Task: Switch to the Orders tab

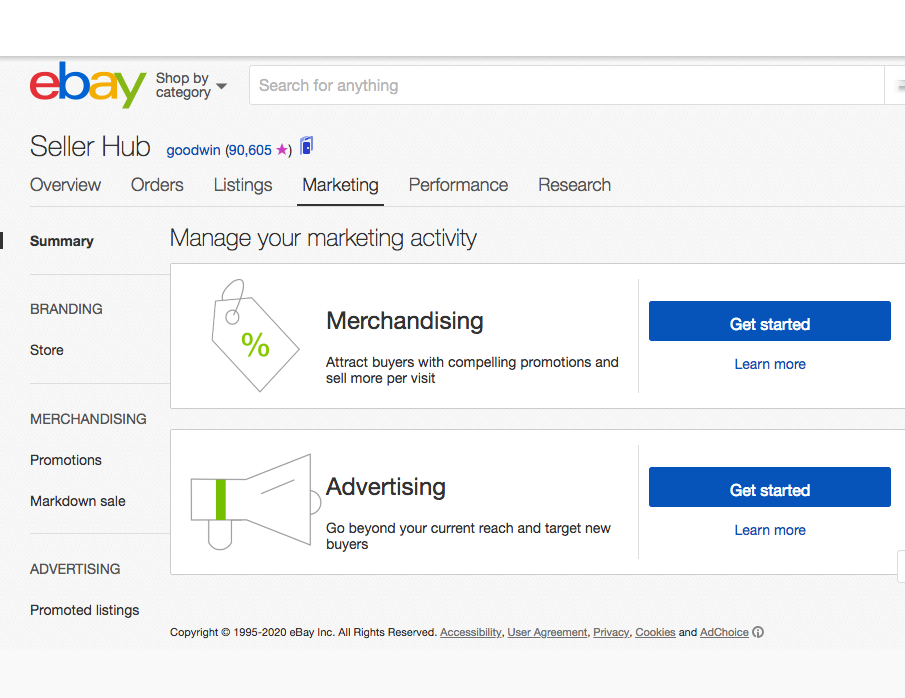Action: (x=157, y=185)
